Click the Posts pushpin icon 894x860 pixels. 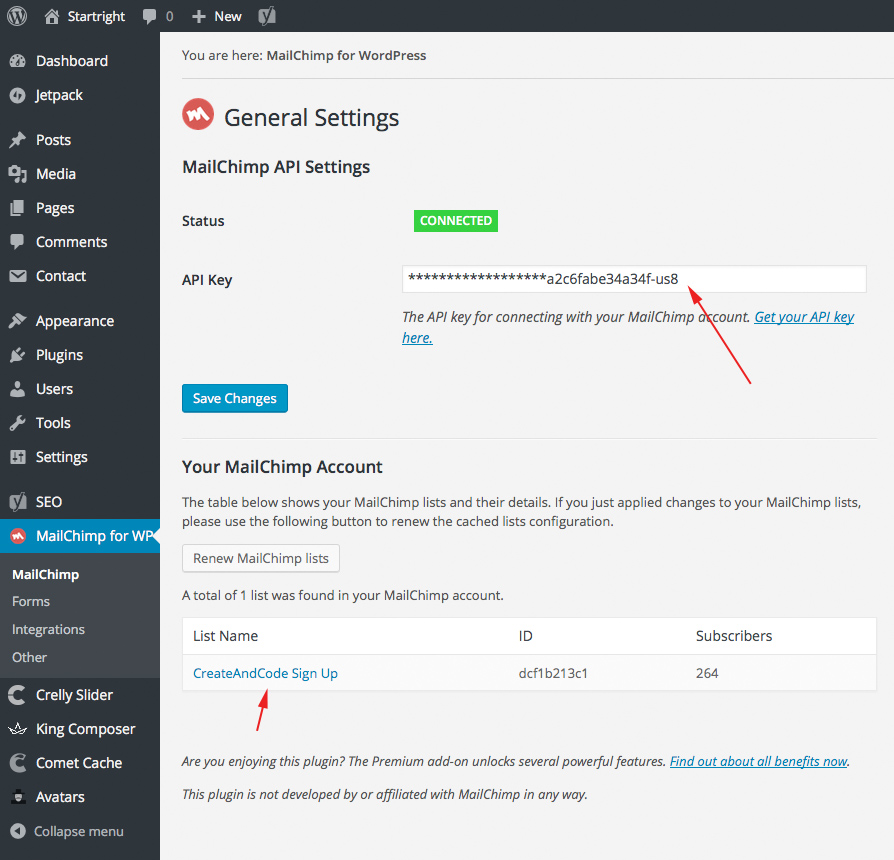(x=18, y=140)
